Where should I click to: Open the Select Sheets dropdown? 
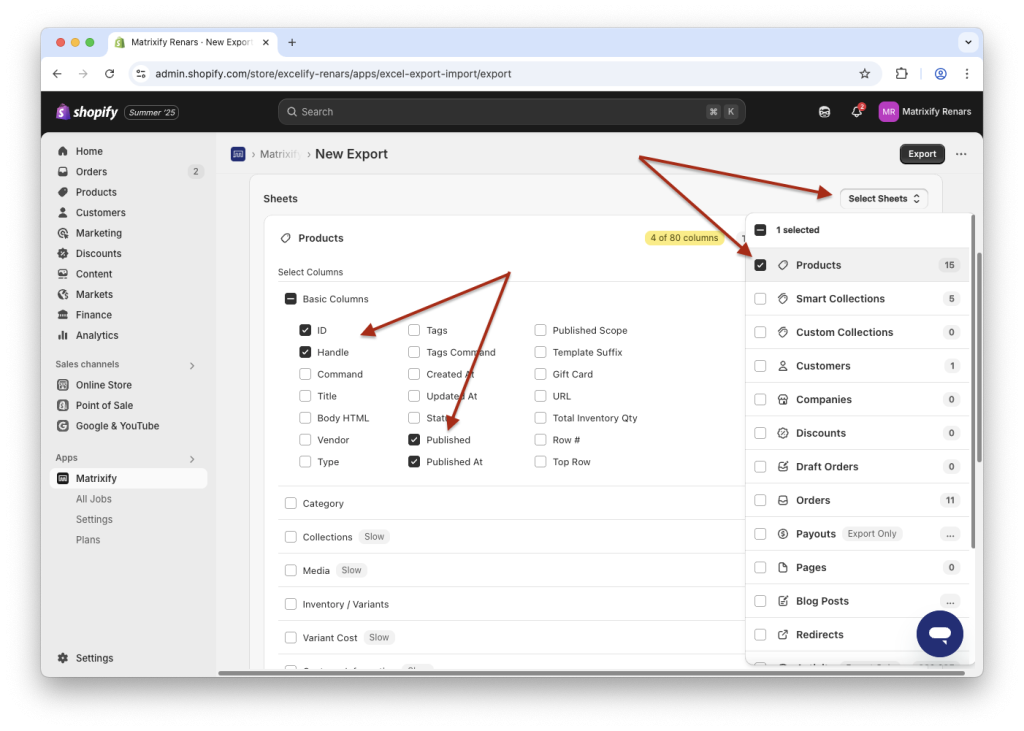(883, 198)
